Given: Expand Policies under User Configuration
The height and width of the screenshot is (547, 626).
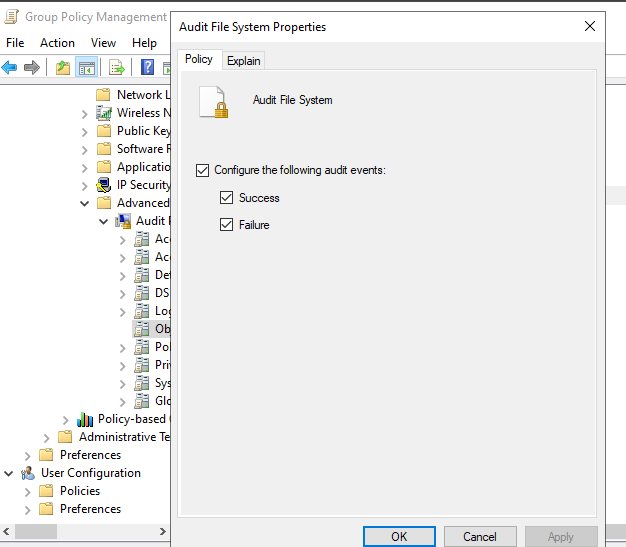Looking at the screenshot, I should click(27, 492).
